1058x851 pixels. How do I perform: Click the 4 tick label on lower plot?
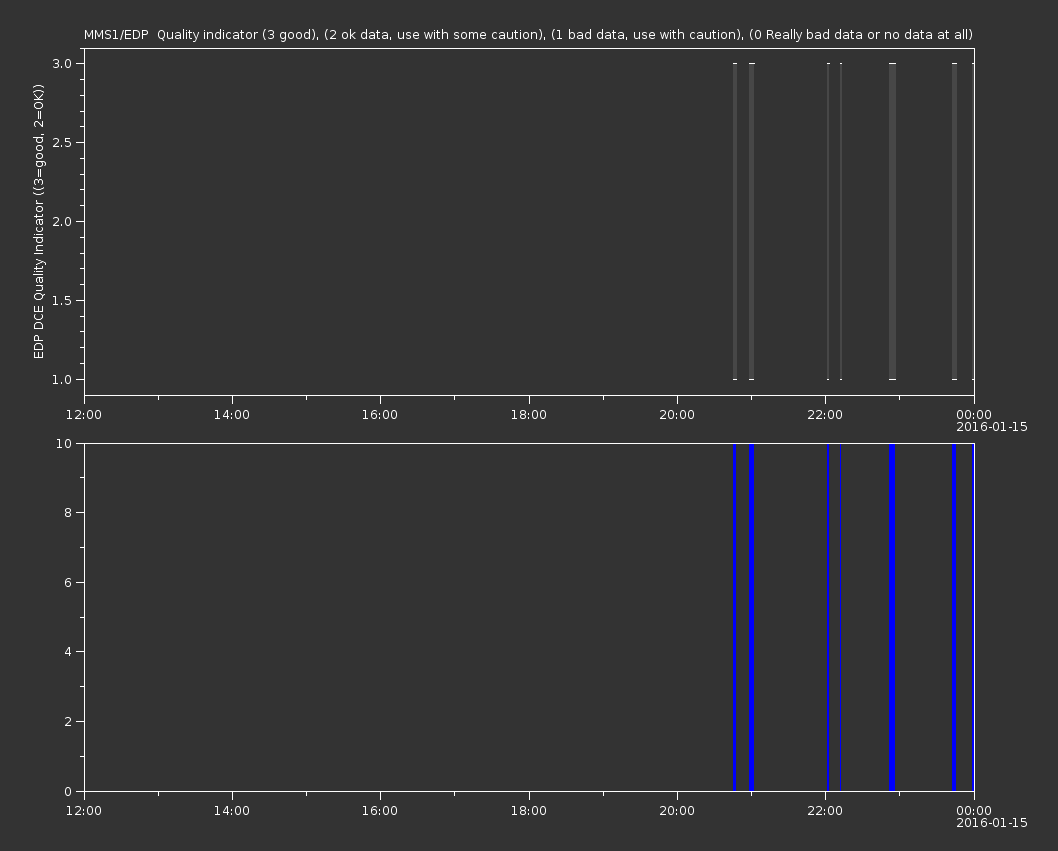(x=68, y=652)
